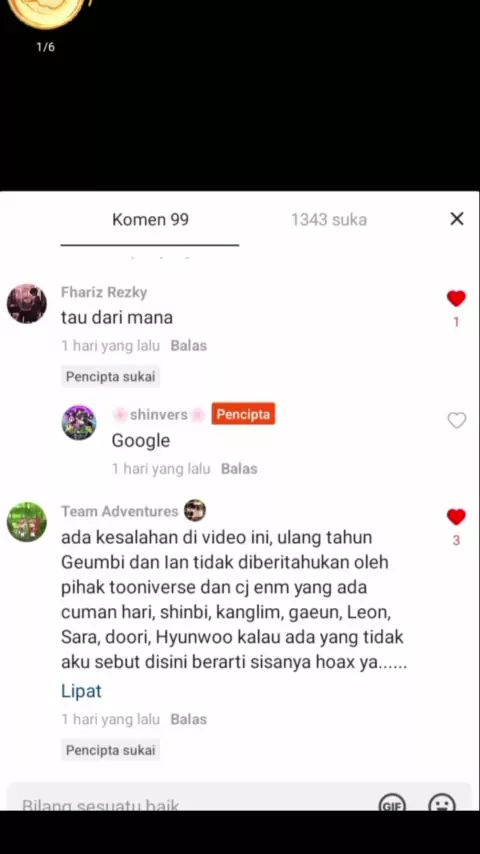The width and height of the screenshot is (480, 854).
Task: Focus the Bilang sesuatu baik input
Action: pyautogui.click(x=191, y=798)
